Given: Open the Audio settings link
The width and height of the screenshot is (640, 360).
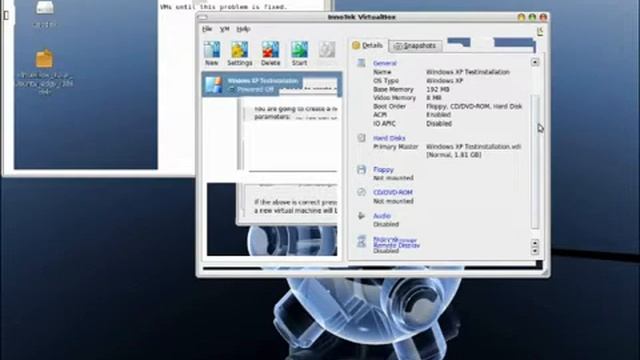Looking at the screenshot, I should [382, 216].
